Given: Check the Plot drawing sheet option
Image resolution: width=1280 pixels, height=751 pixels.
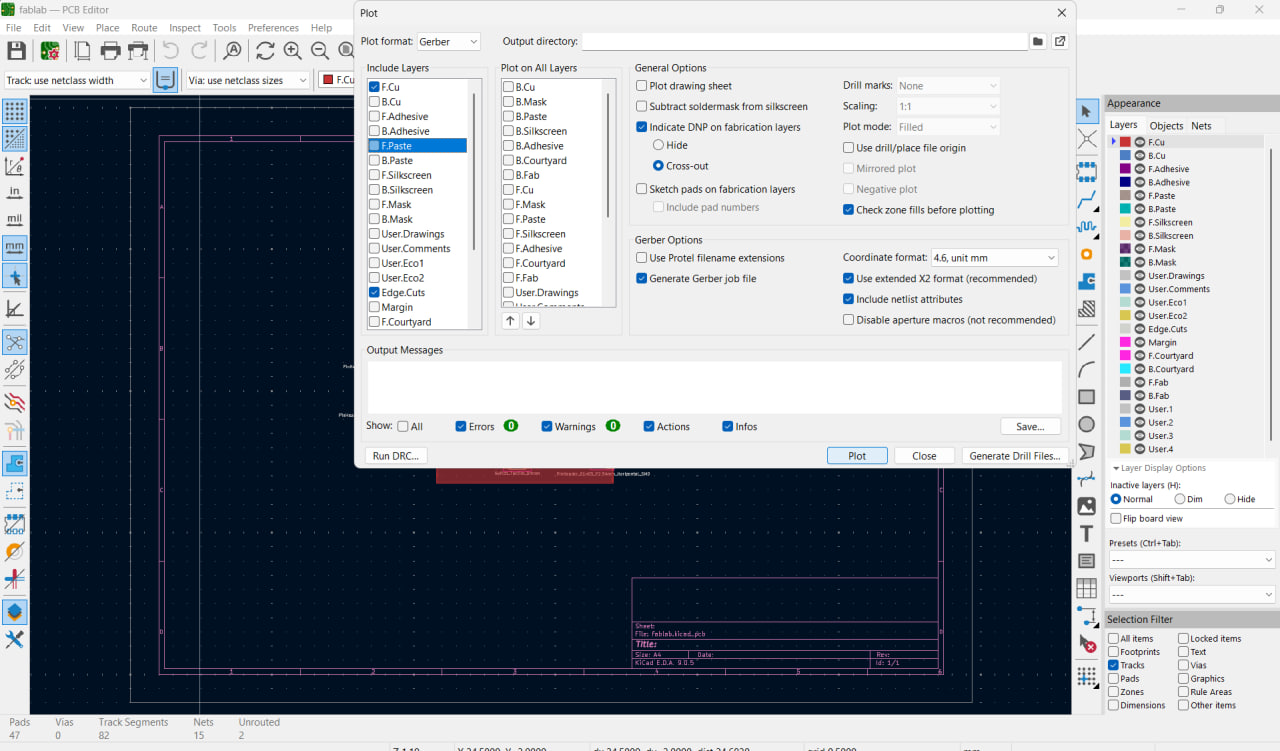Looking at the screenshot, I should point(642,86).
